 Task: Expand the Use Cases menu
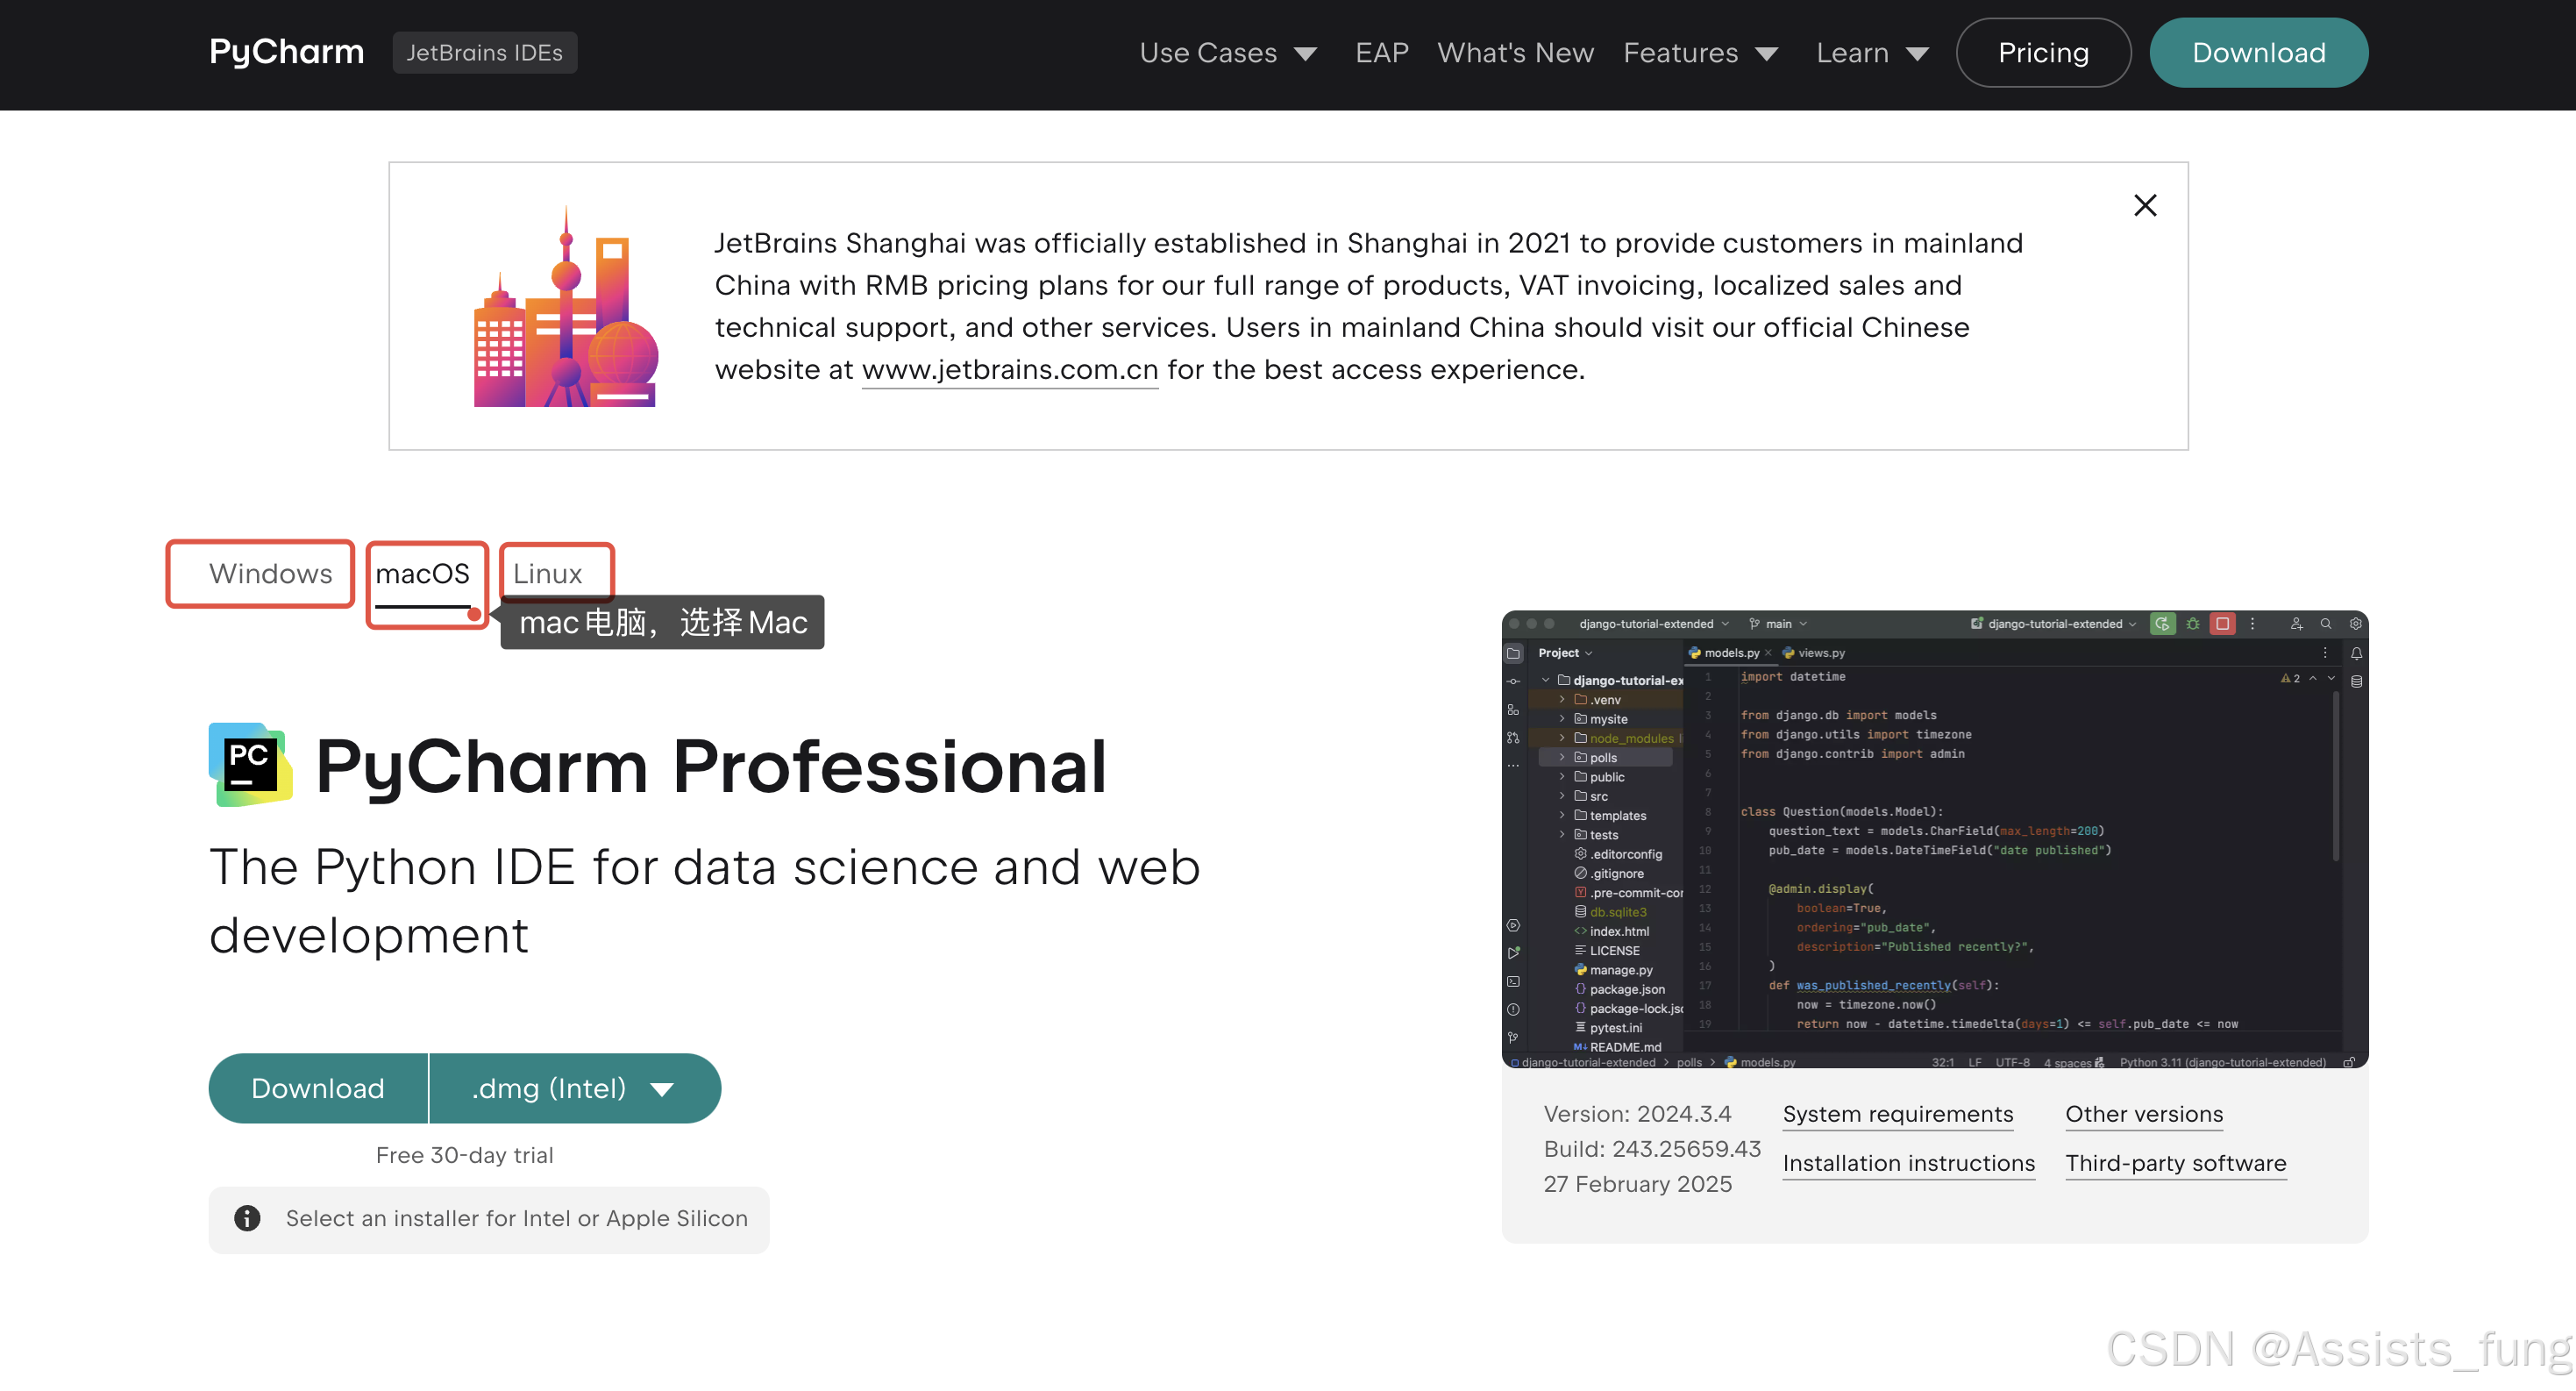(1228, 52)
